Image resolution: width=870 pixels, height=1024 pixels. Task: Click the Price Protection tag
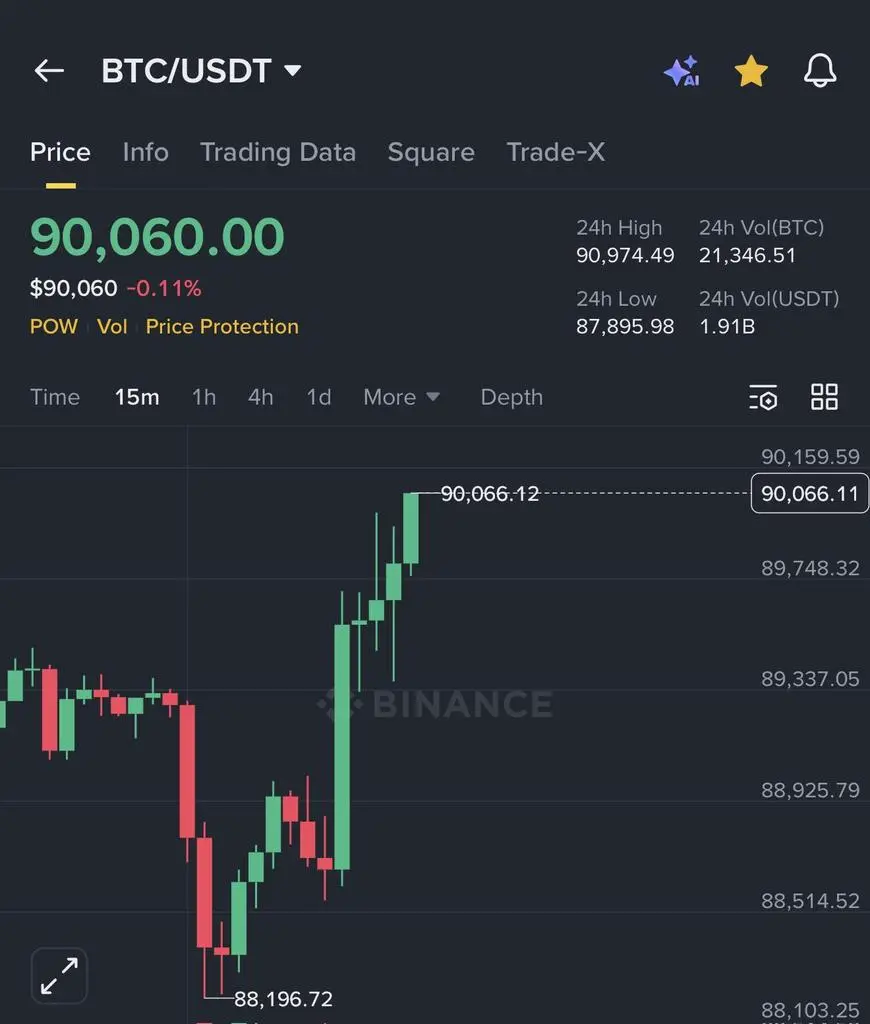pos(222,327)
